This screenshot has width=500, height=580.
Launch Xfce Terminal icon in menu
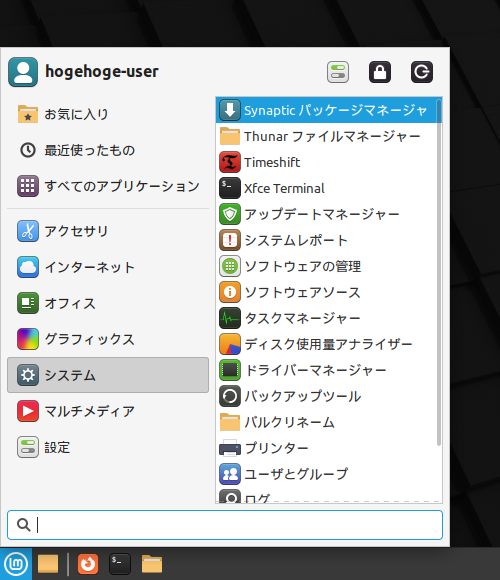point(230,188)
